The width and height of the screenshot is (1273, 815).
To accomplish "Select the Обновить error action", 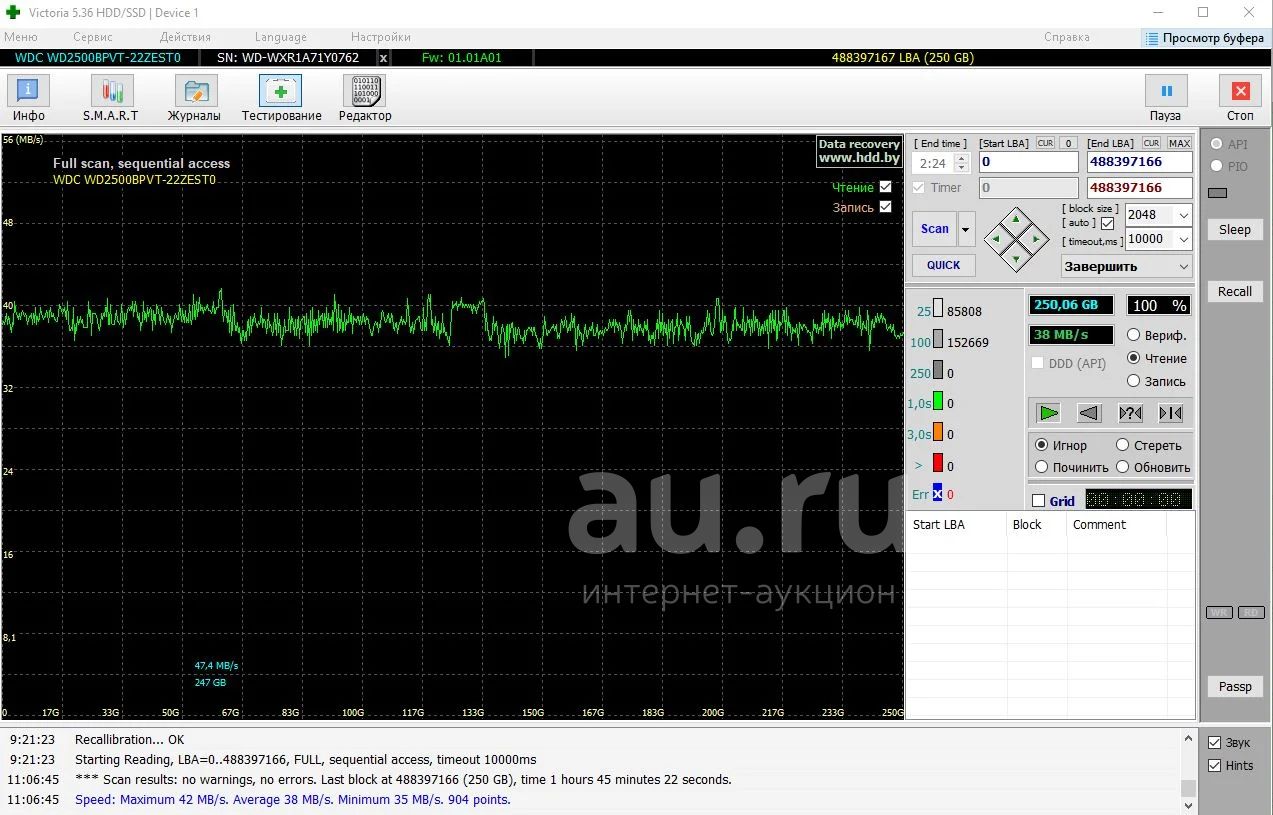I will click(x=1122, y=467).
